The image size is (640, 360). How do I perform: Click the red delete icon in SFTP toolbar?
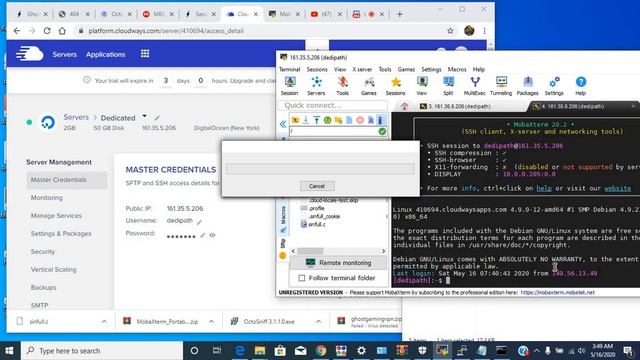pyautogui.click(x=360, y=120)
